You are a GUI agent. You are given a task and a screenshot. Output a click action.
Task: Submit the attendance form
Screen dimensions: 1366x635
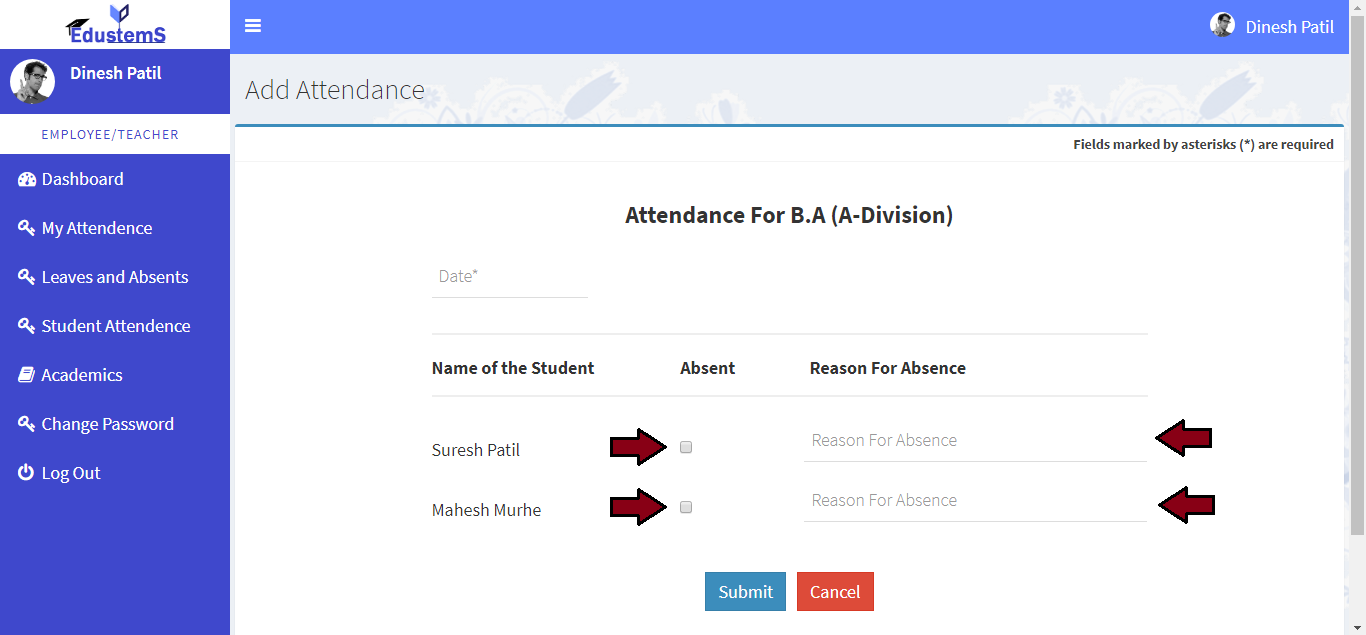coord(745,592)
